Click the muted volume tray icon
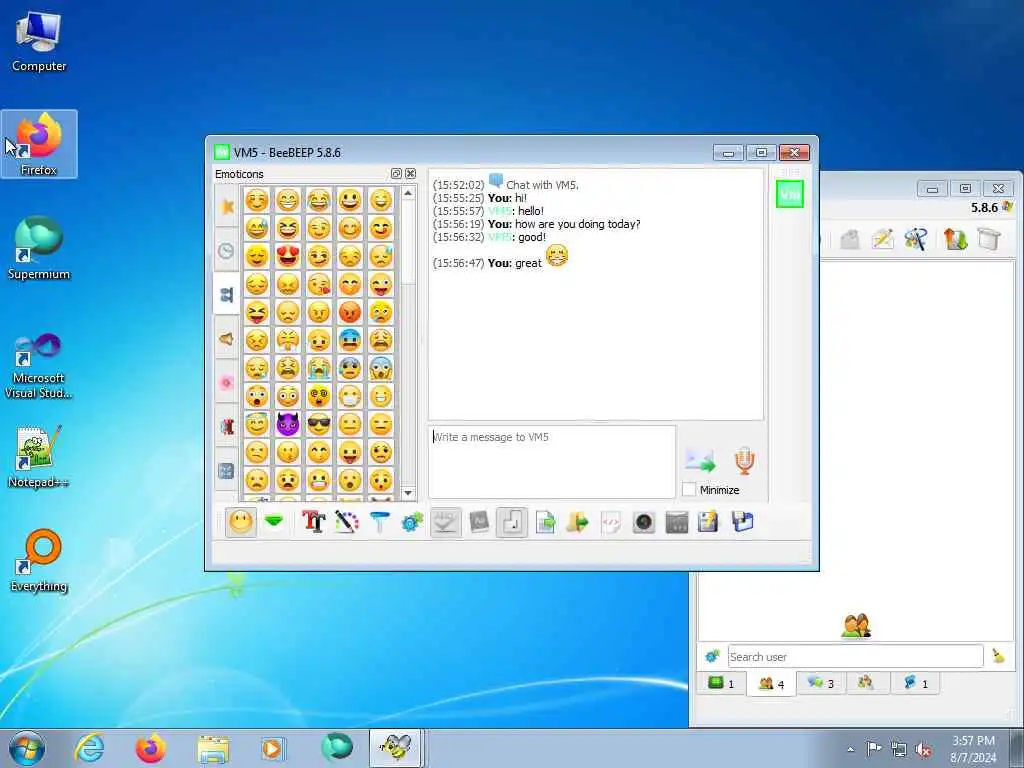This screenshot has height=768, width=1024. pos(923,750)
